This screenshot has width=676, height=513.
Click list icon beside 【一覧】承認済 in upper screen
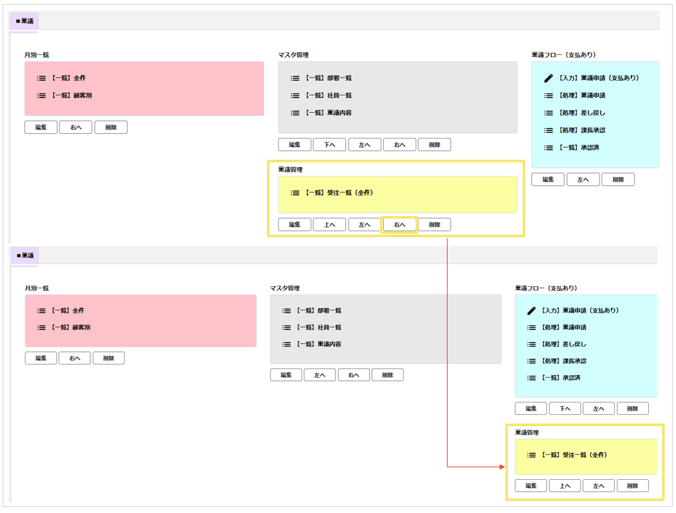coord(548,147)
